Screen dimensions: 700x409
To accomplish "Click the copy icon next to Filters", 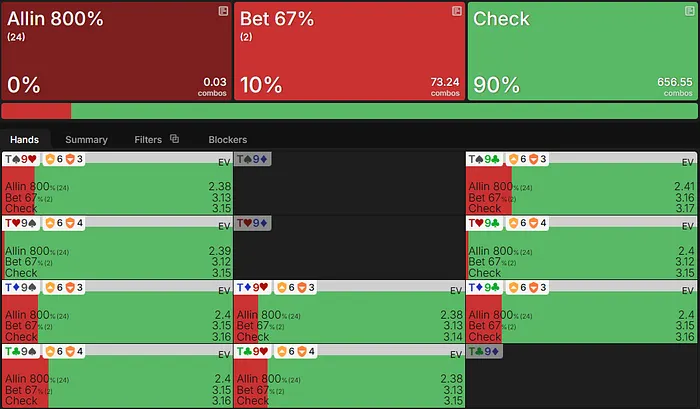I will [175, 139].
